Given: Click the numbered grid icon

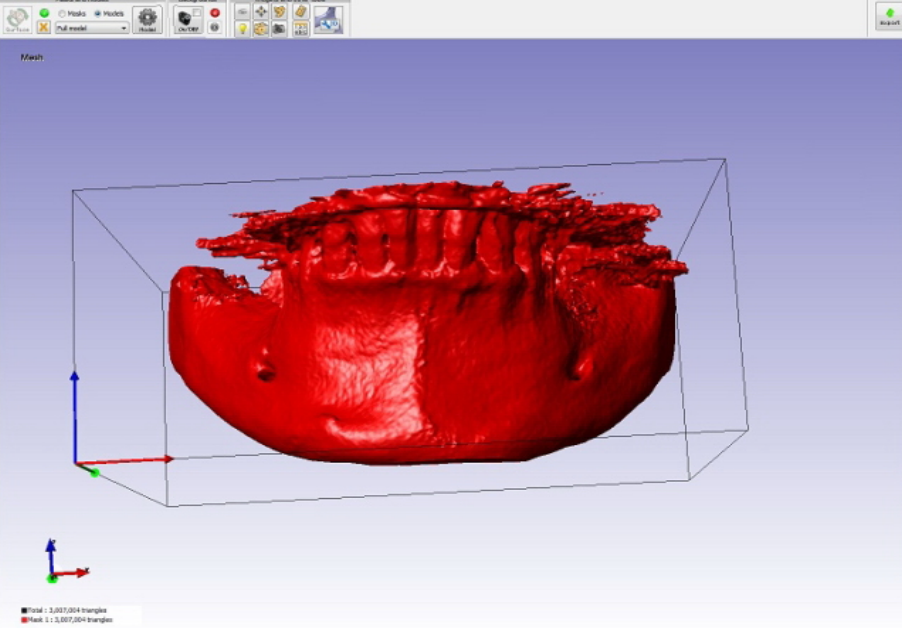Looking at the screenshot, I should 300,28.
